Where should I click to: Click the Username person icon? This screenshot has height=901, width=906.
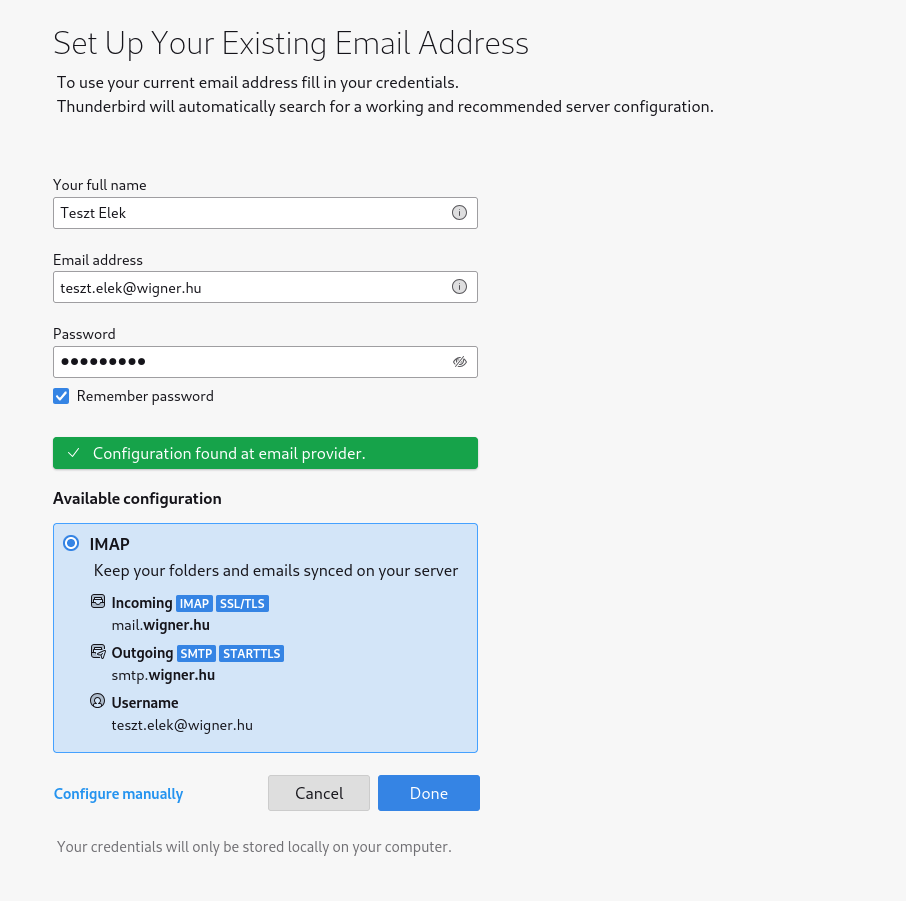[x=98, y=702]
